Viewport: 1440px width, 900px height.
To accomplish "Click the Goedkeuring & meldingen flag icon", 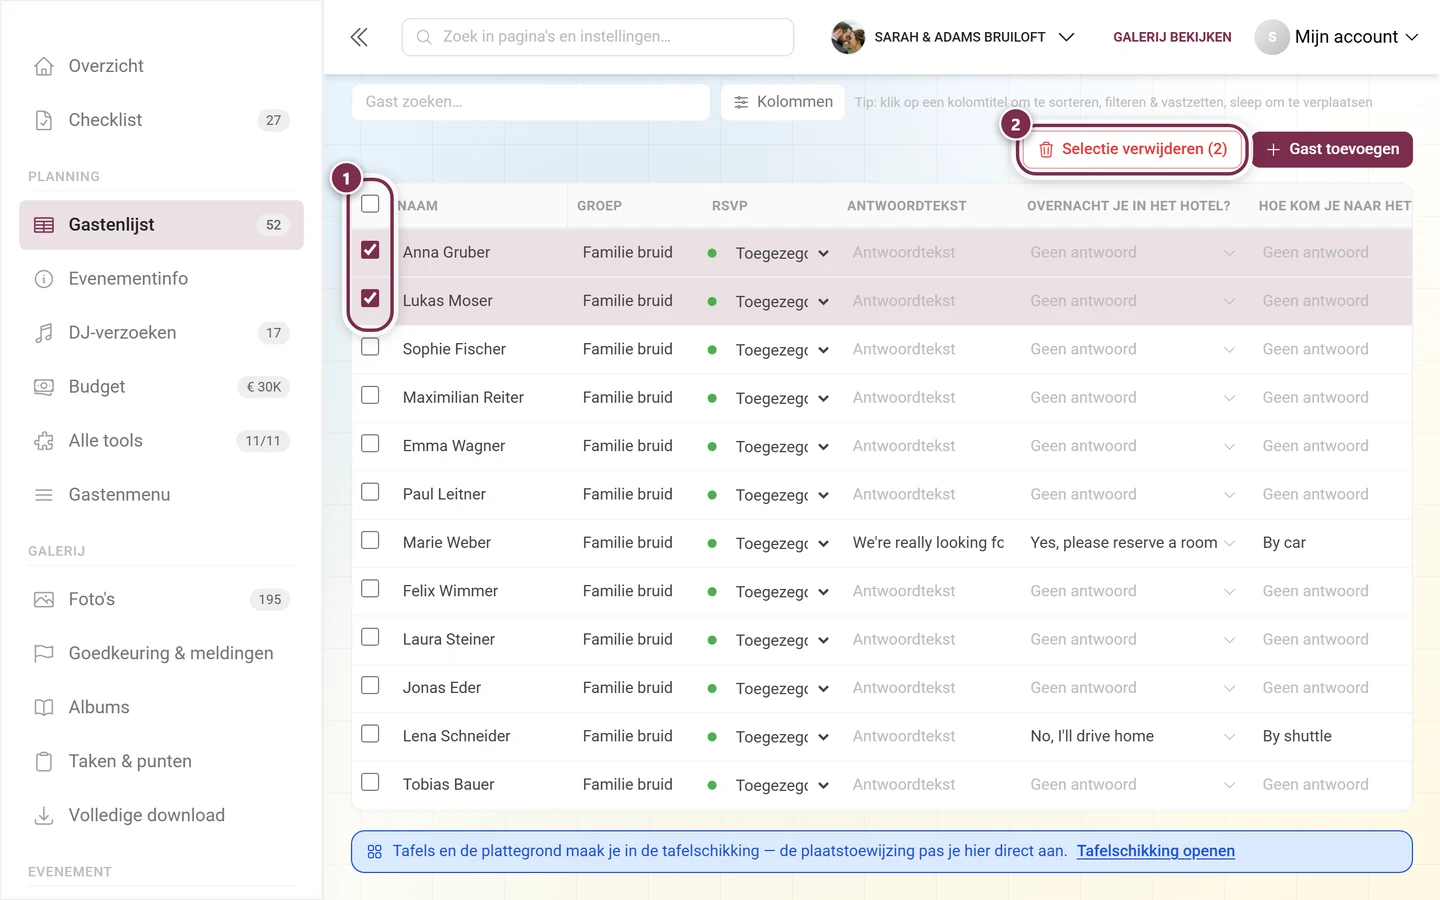I will point(44,654).
